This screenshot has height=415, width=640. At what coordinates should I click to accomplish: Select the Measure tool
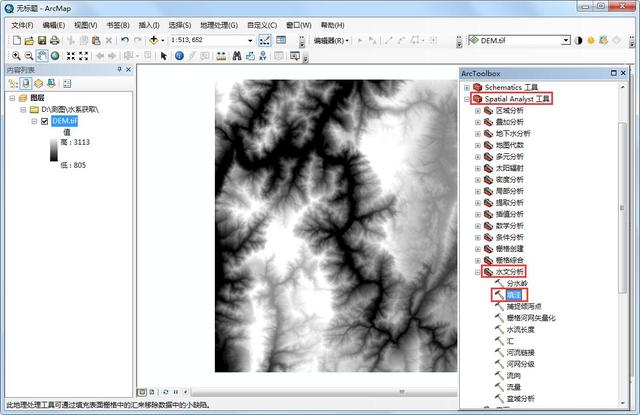(221, 56)
